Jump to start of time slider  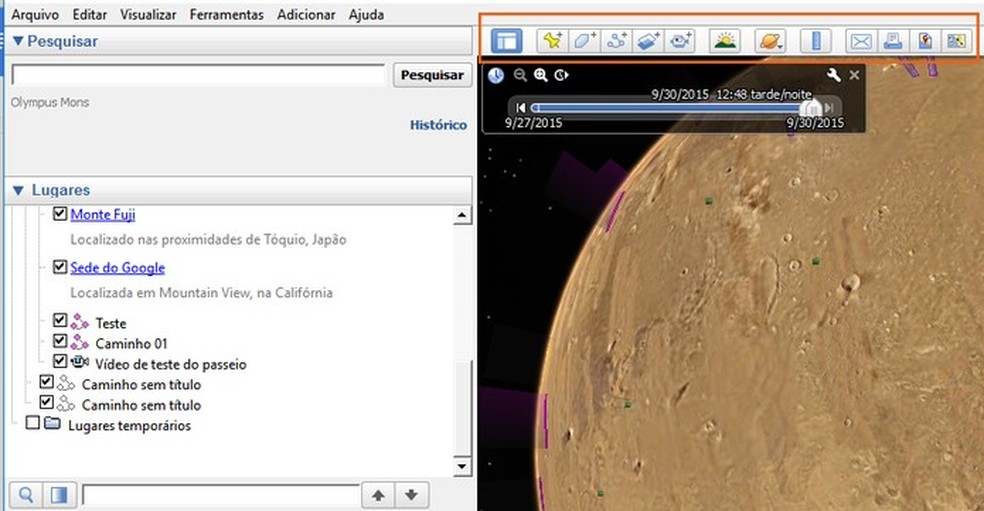coord(521,108)
